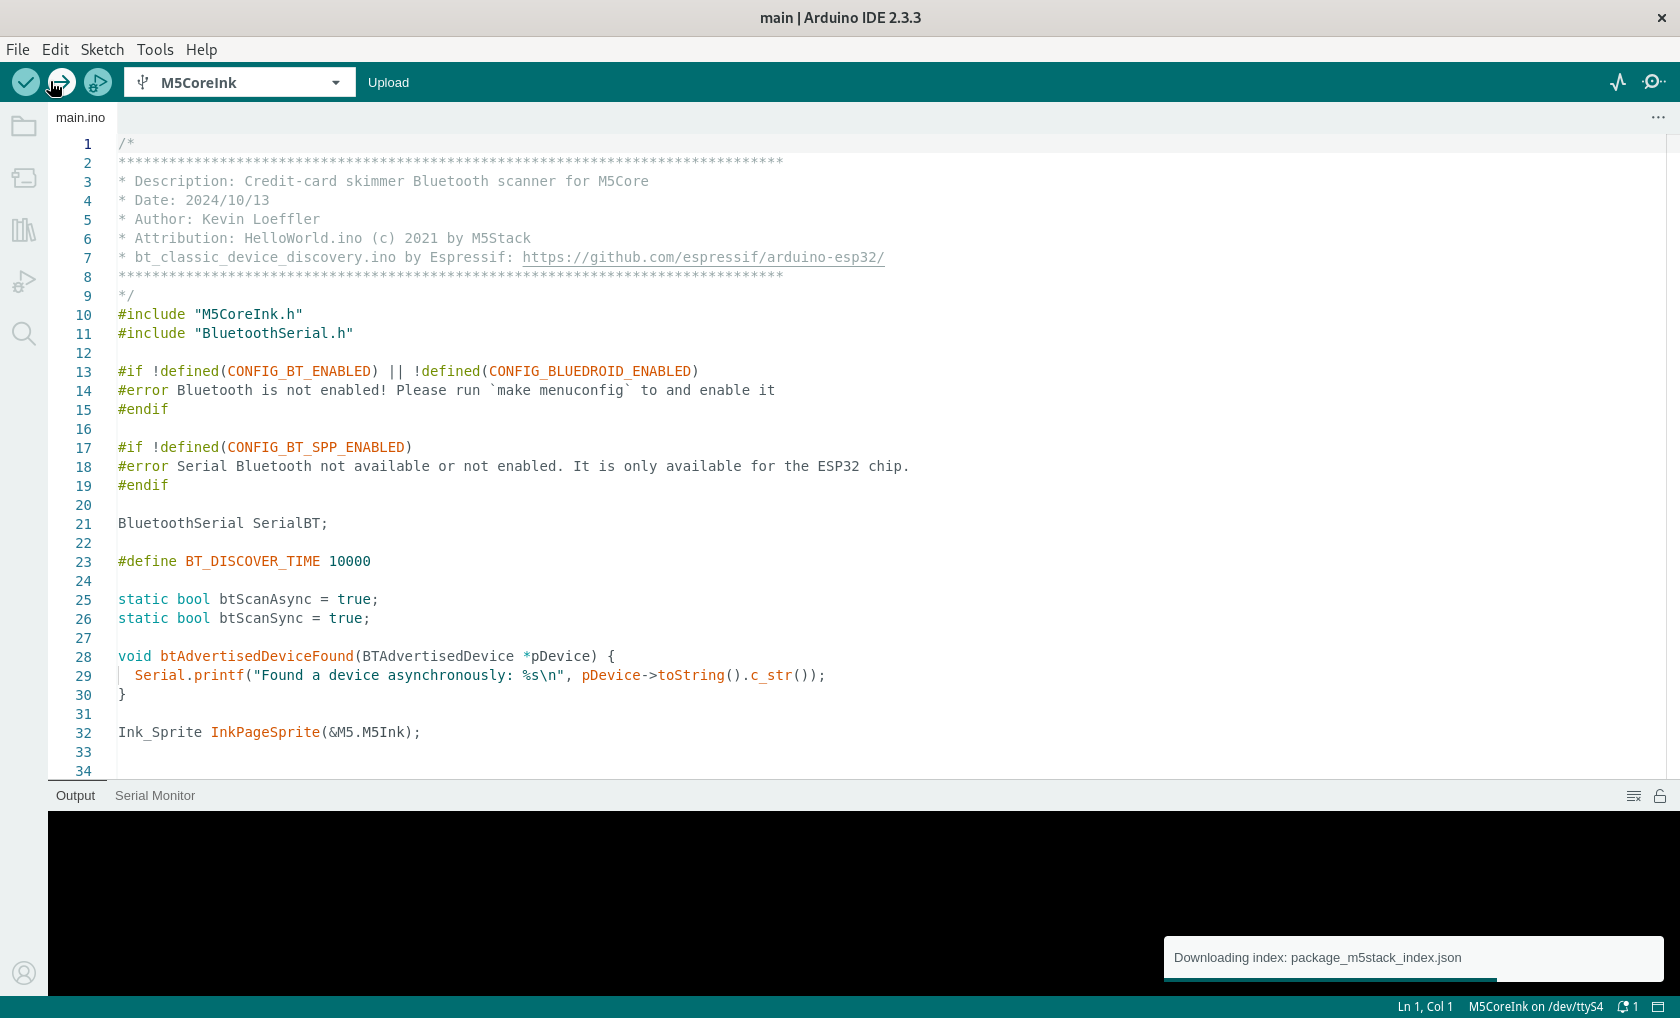Switch to the Serial Monitor tab
Viewport: 1680px width, 1018px height.
point(155,796)
